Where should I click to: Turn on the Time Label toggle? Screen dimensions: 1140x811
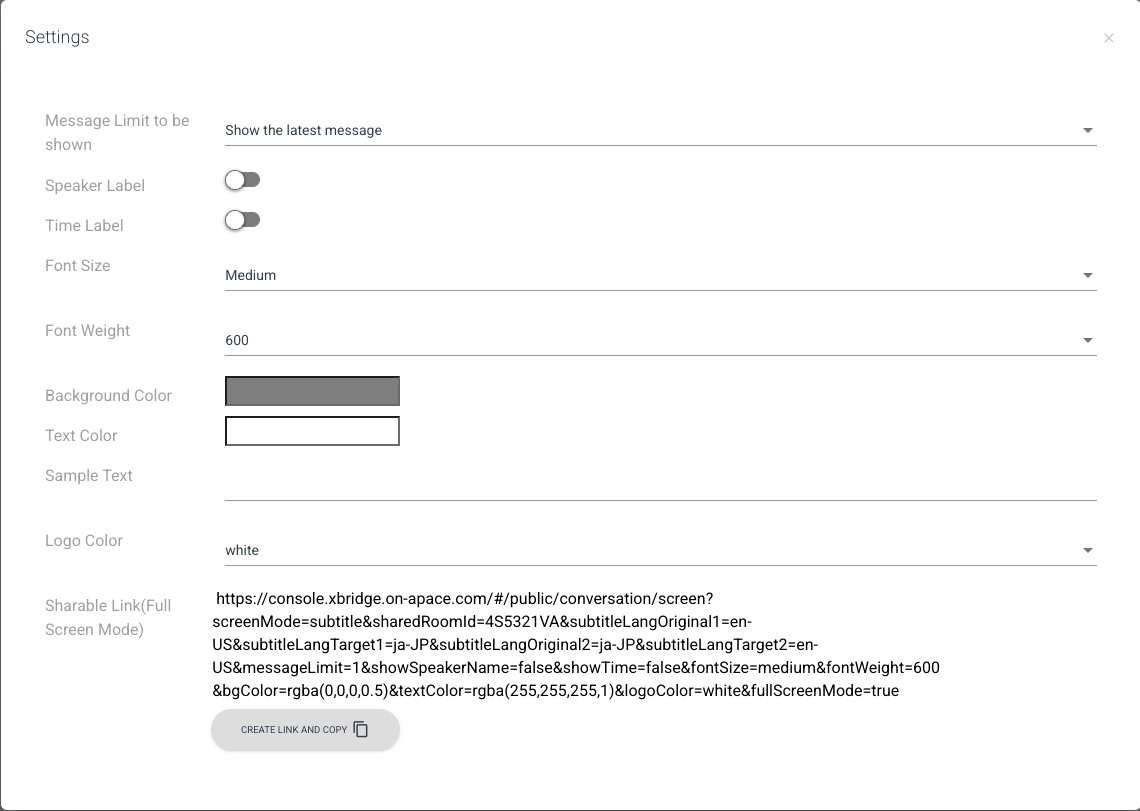(x=242, y=220)
